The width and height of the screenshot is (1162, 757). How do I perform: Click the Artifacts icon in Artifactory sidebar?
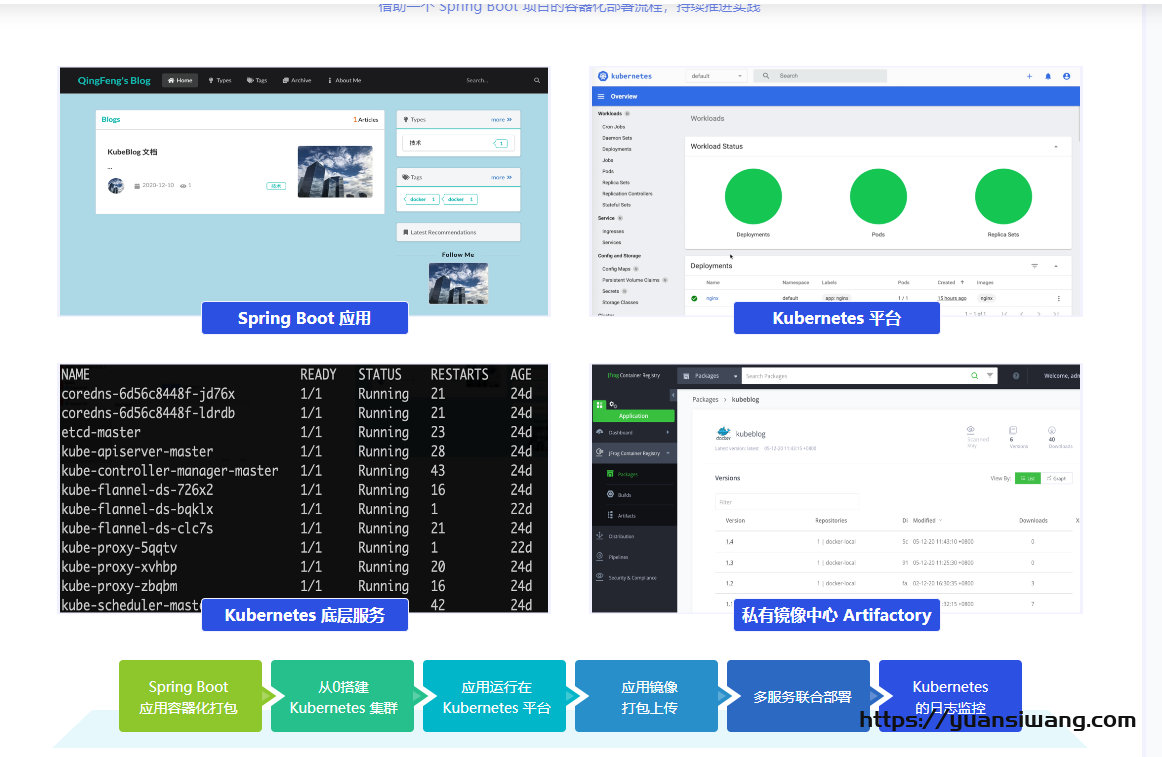pyautogui.click(x=610, y=515)
